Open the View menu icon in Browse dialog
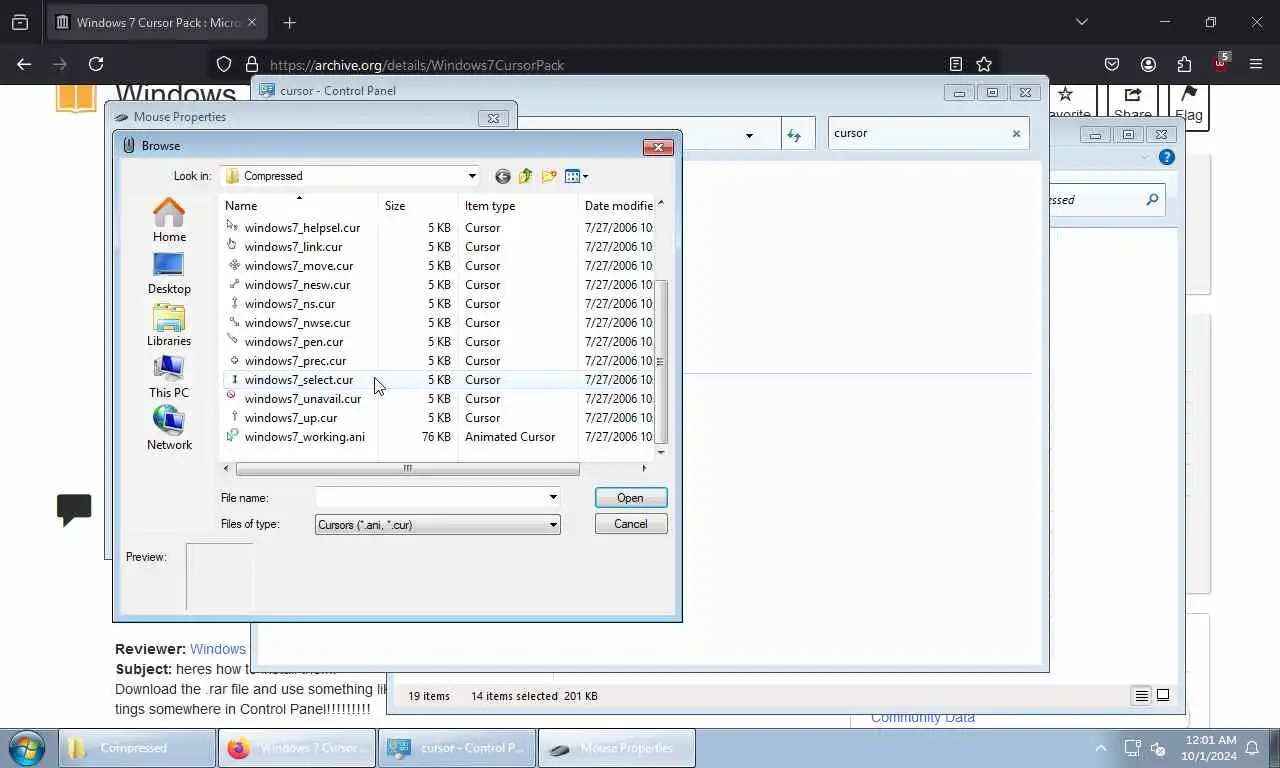Screen dimensions: 1280x768 576,176
